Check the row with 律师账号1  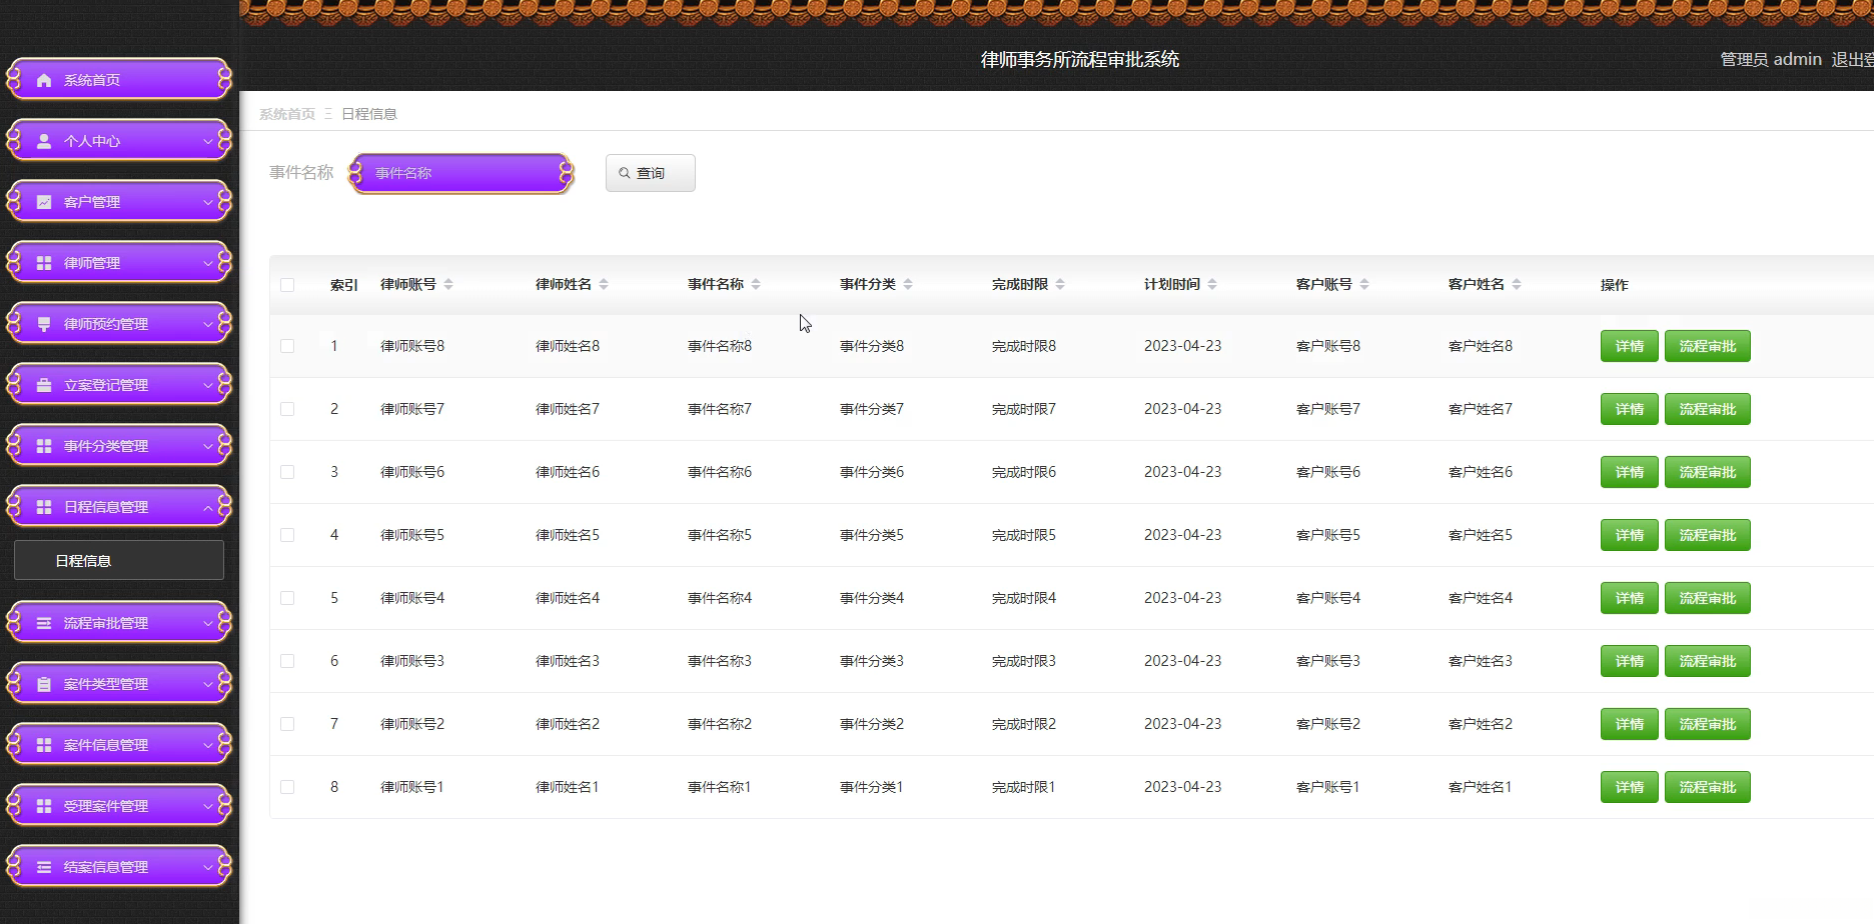click(x=287, y=787)
